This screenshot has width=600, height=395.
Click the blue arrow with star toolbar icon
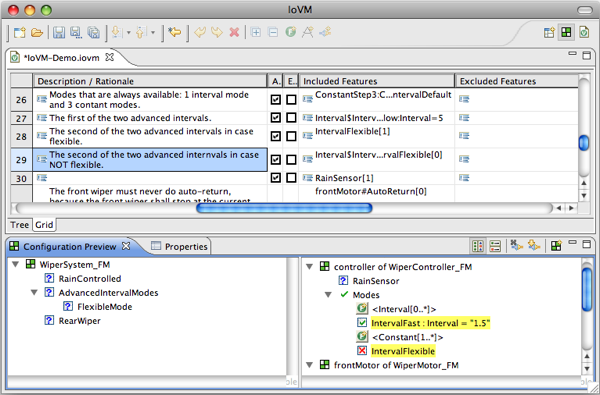point(325,32)
